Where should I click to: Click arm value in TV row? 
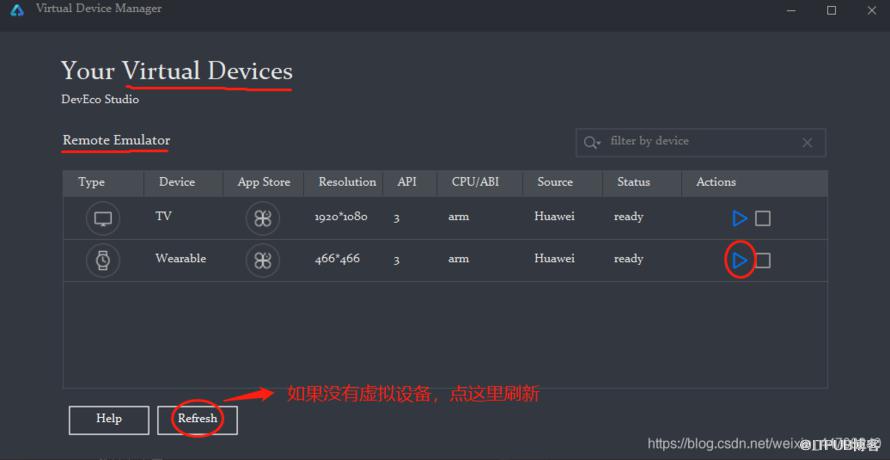pyautogui.click(x=459, y=218)
